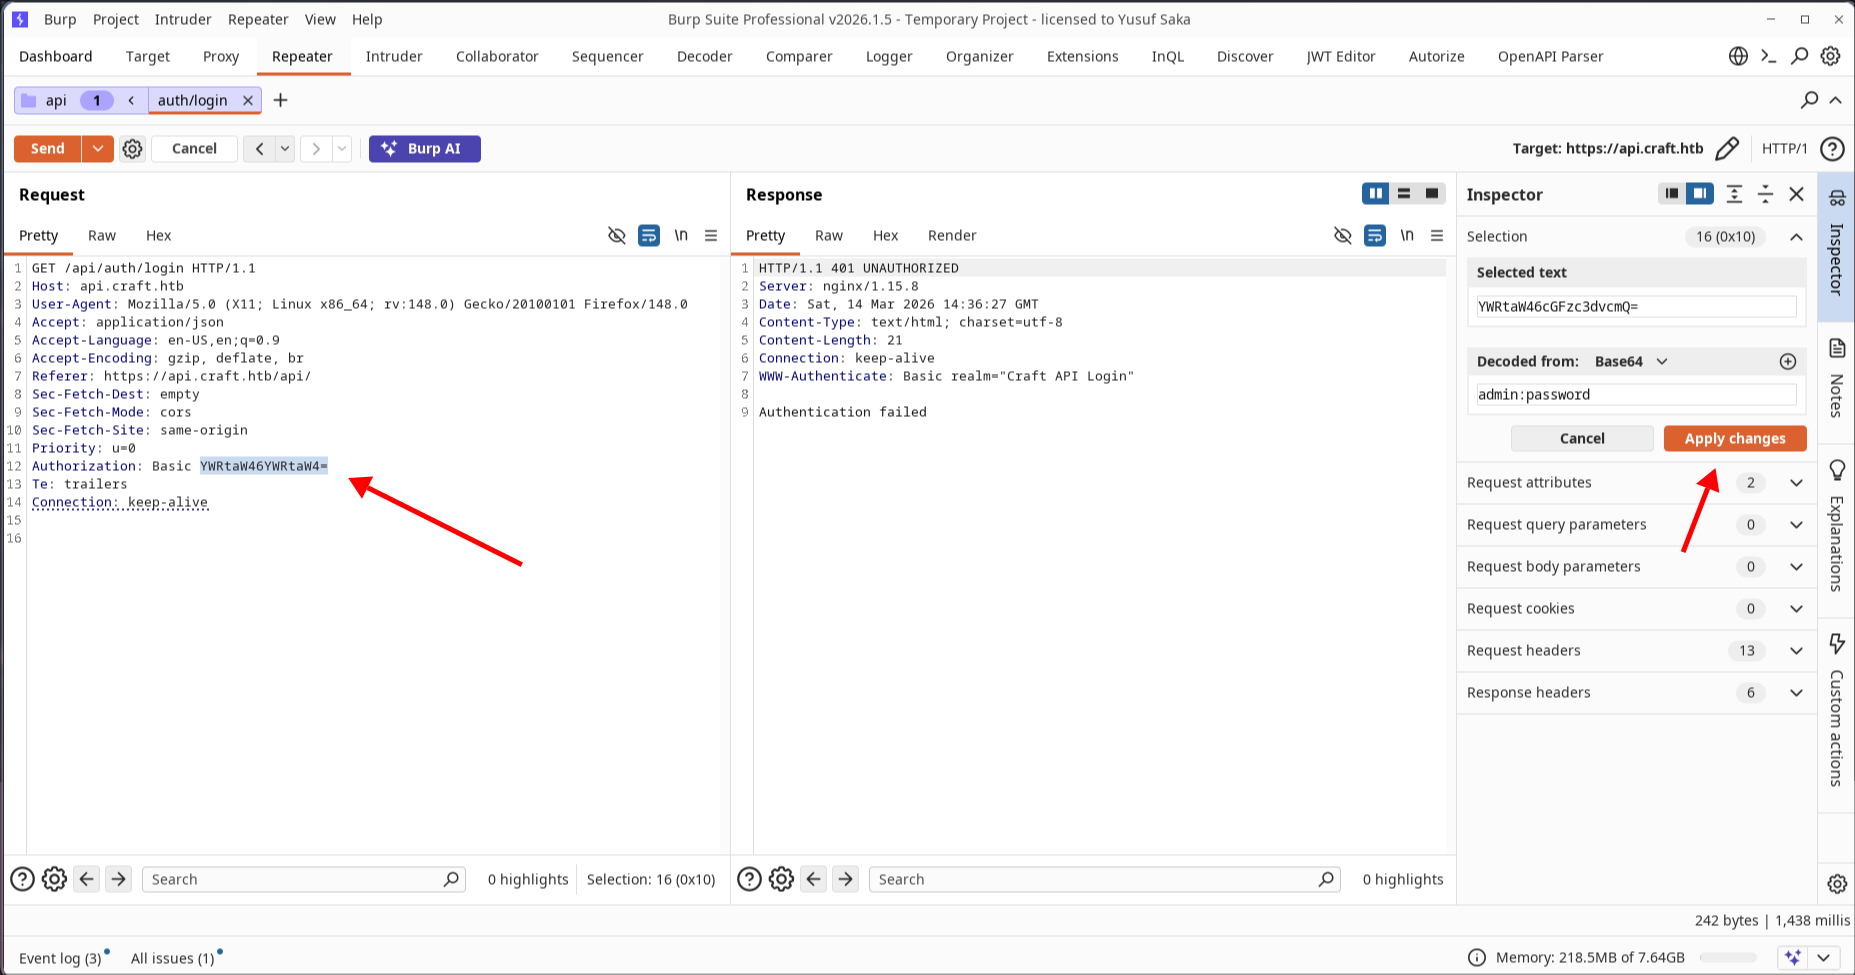Open the JWT Editor tab
The height and width of the screenshot is (975, 1855).
point(1340,56)
